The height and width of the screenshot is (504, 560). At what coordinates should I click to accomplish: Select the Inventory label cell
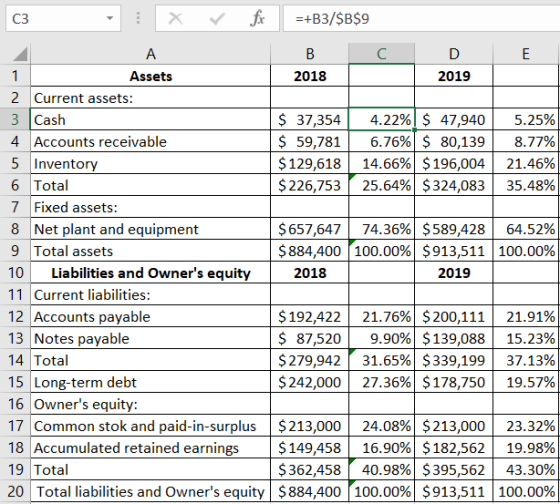[x=151, y=163]
